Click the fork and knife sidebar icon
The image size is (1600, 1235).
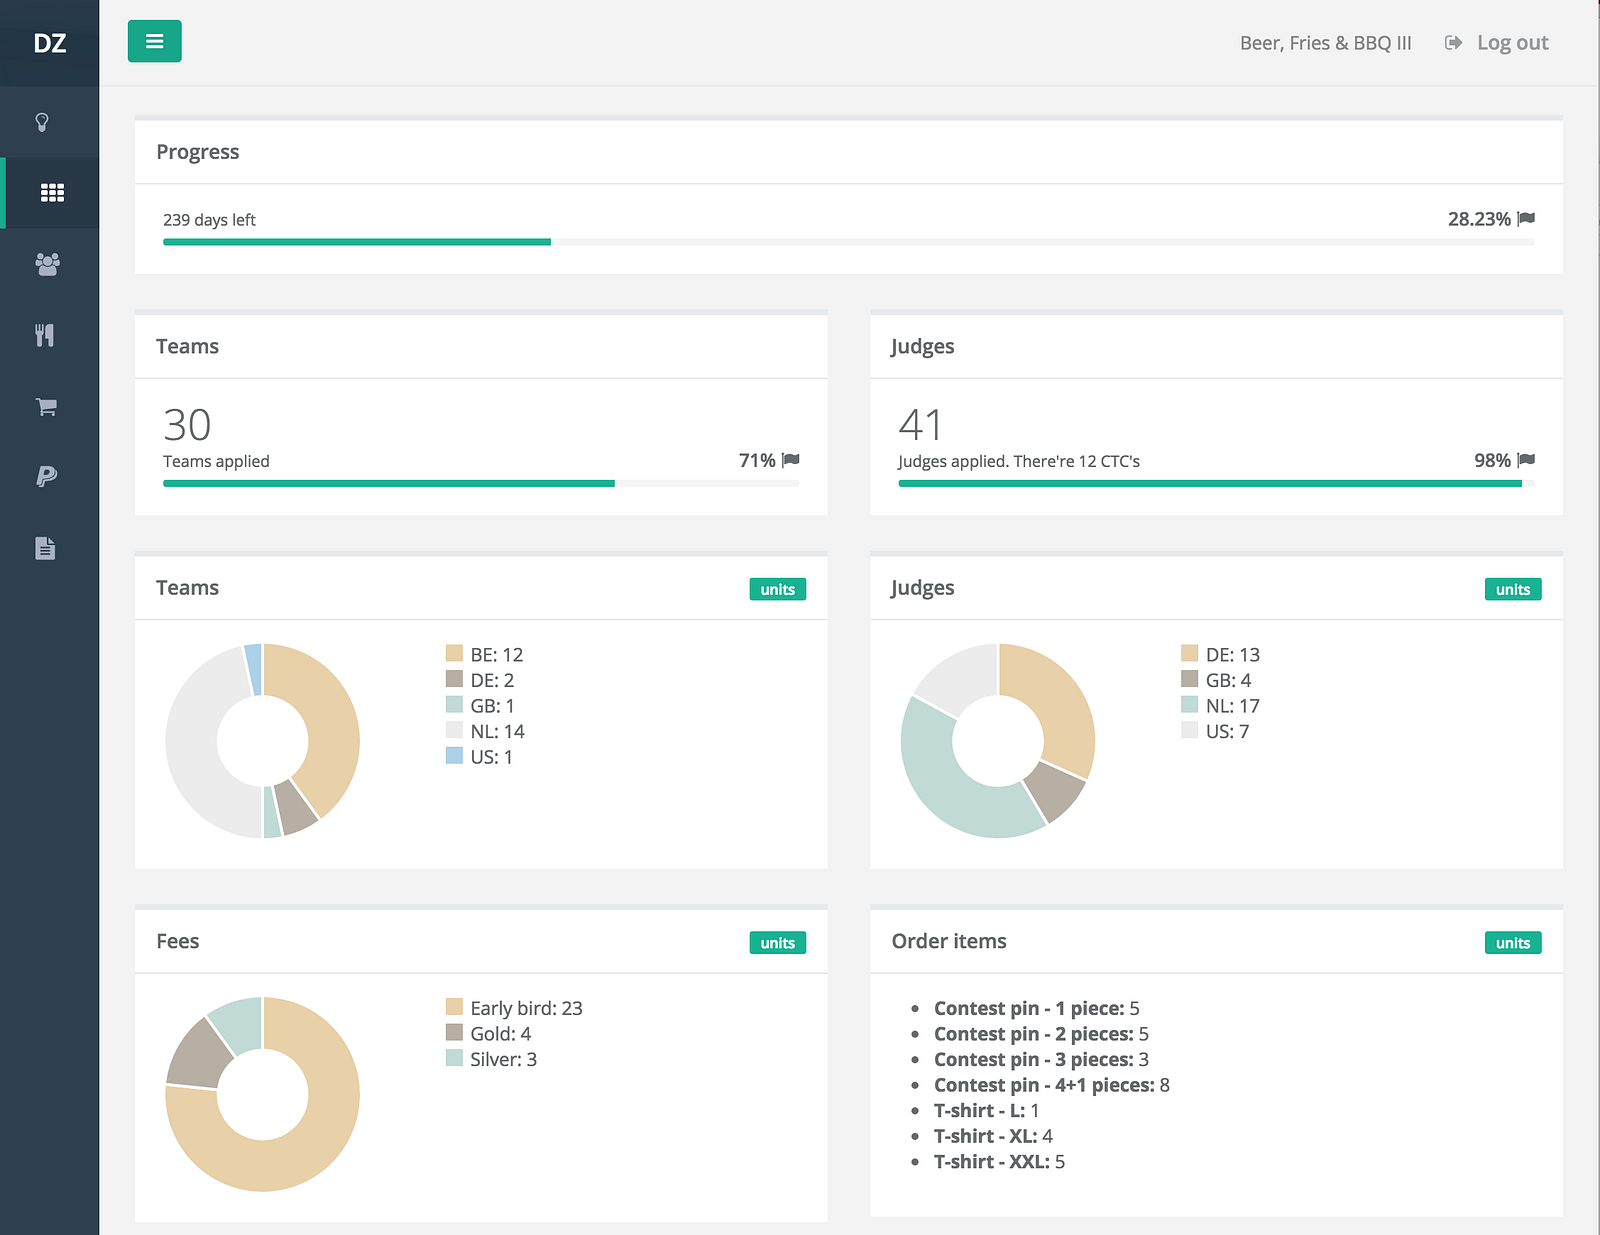(45, 335)
